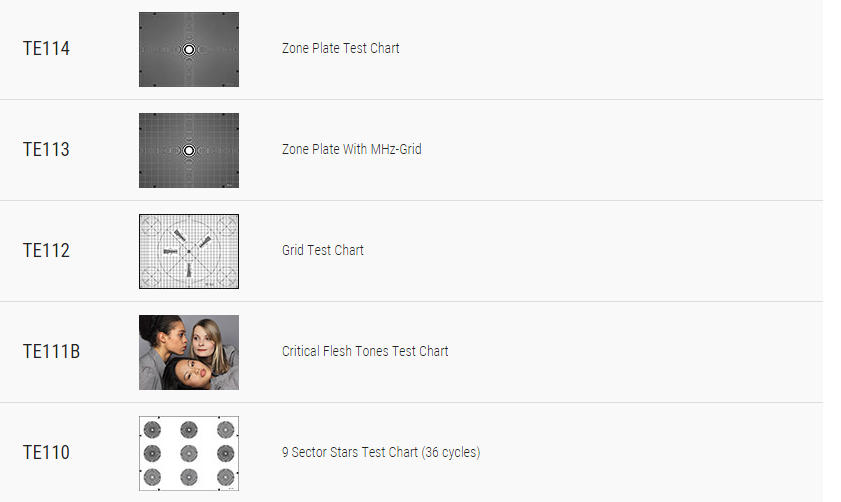Open the Grid Test Chart link
This screenshot has height=502, width=841.
(x=323, y=250)
